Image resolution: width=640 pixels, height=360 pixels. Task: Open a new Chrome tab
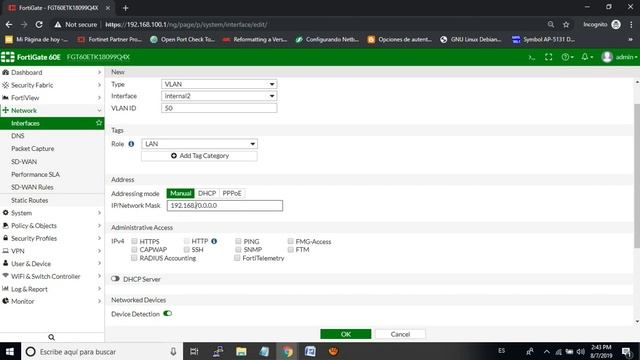click(x=125, y=8)
